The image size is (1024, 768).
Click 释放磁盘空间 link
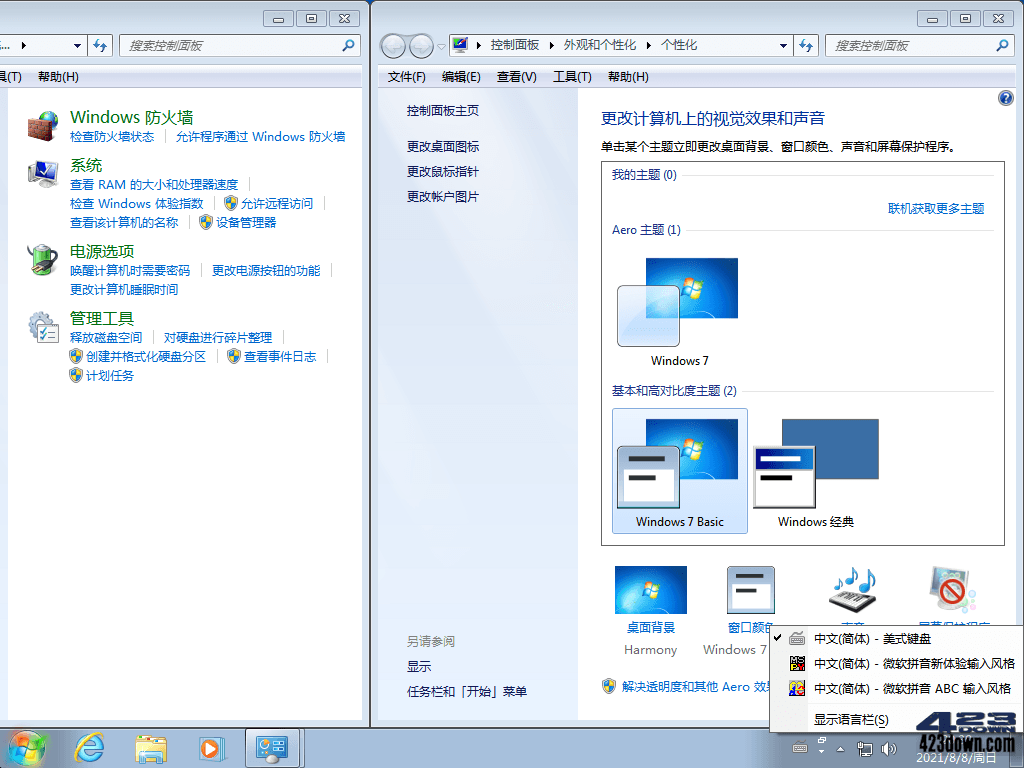[x=106, y=337]
